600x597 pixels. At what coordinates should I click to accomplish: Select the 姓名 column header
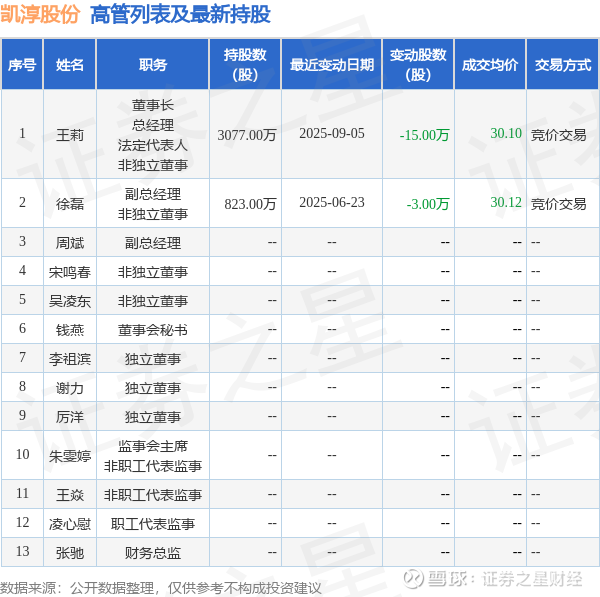click(70, 65)
